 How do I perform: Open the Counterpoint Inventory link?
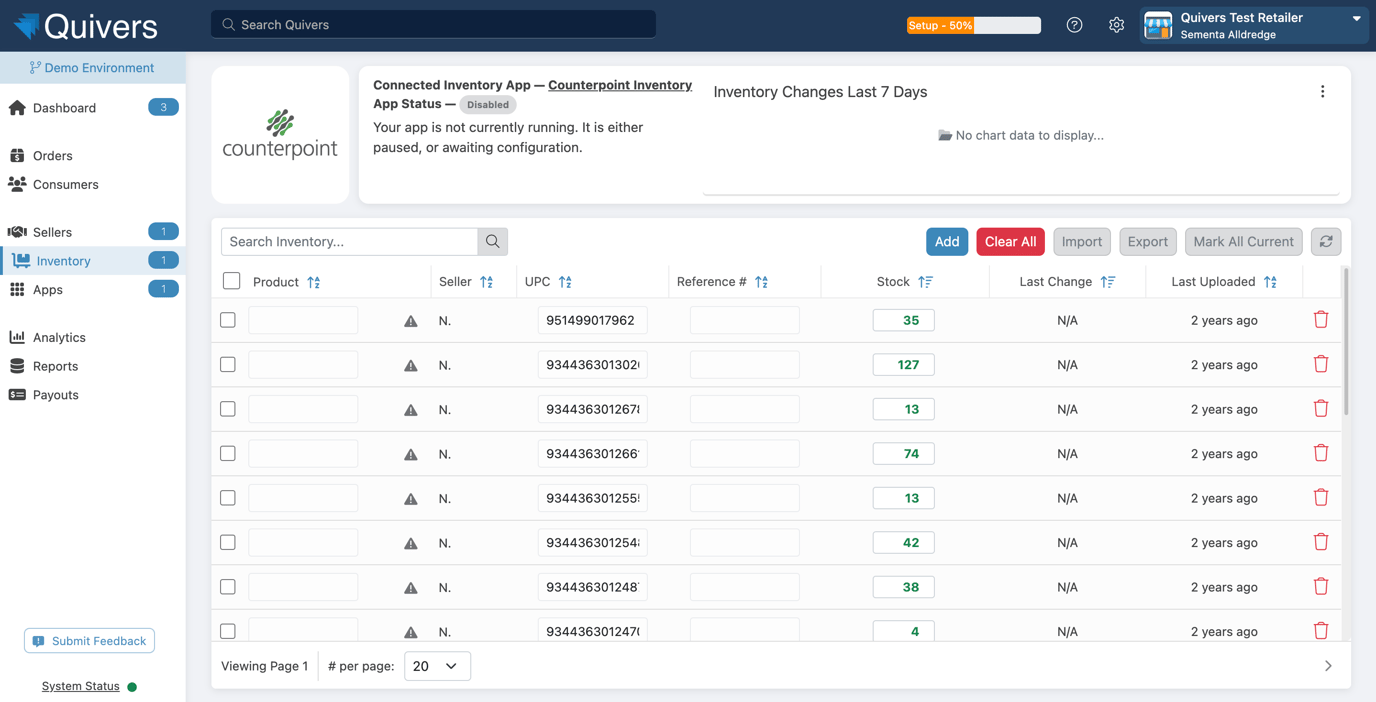(619, 85)
